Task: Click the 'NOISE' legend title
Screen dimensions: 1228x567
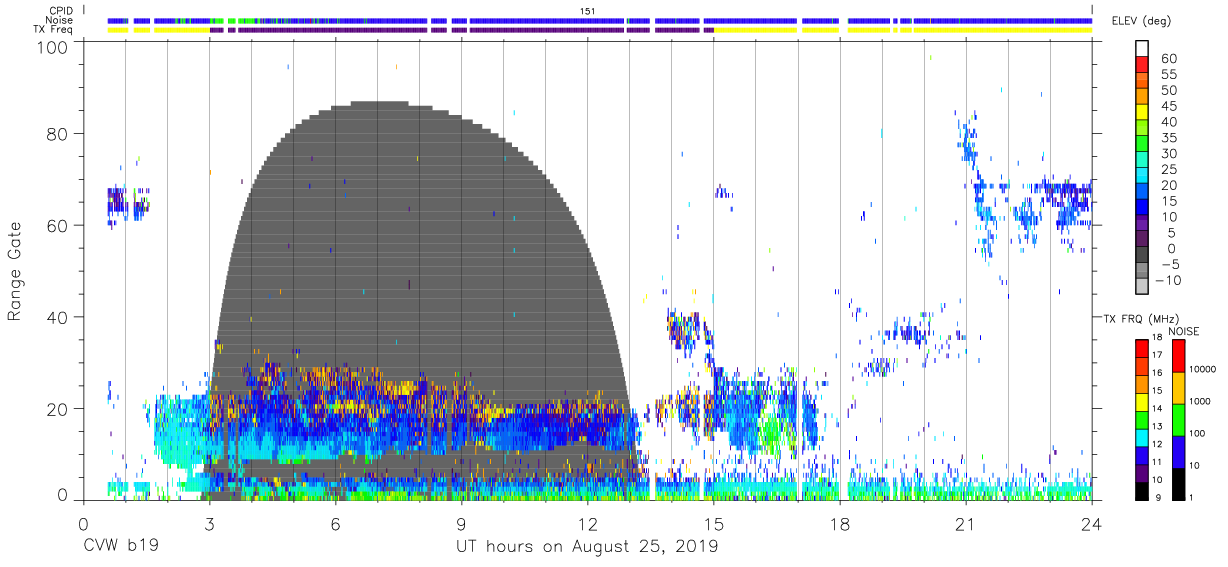Action: click(x=1183, y=331)
